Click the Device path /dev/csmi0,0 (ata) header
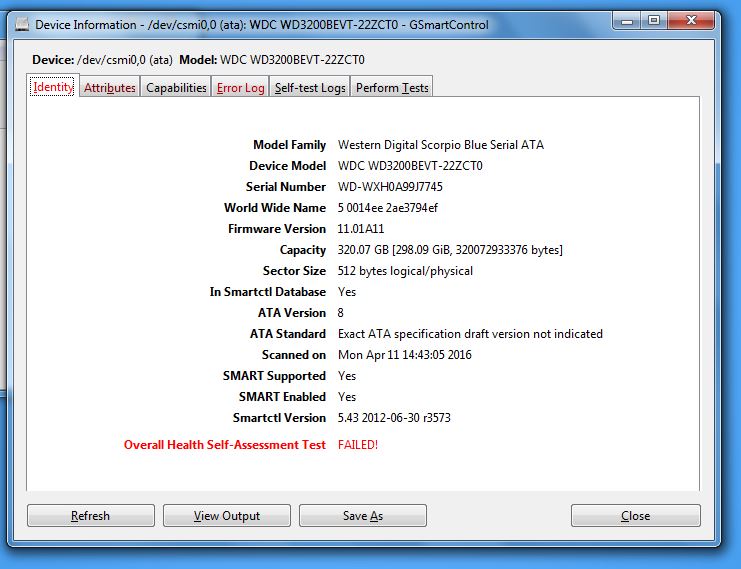Screen dimensions: 741x569 pos(125,60)
